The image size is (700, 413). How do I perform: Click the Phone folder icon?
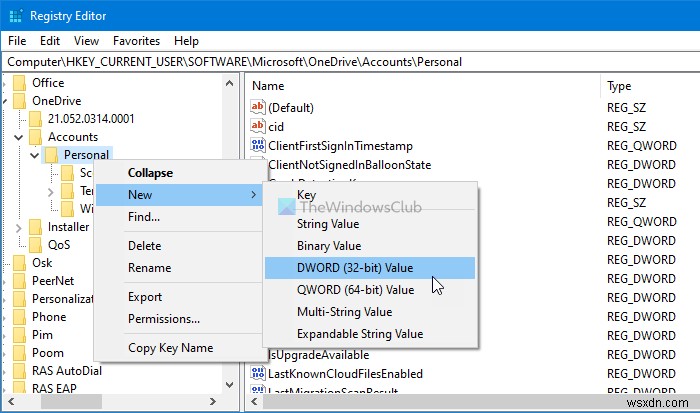click(20, 317)
